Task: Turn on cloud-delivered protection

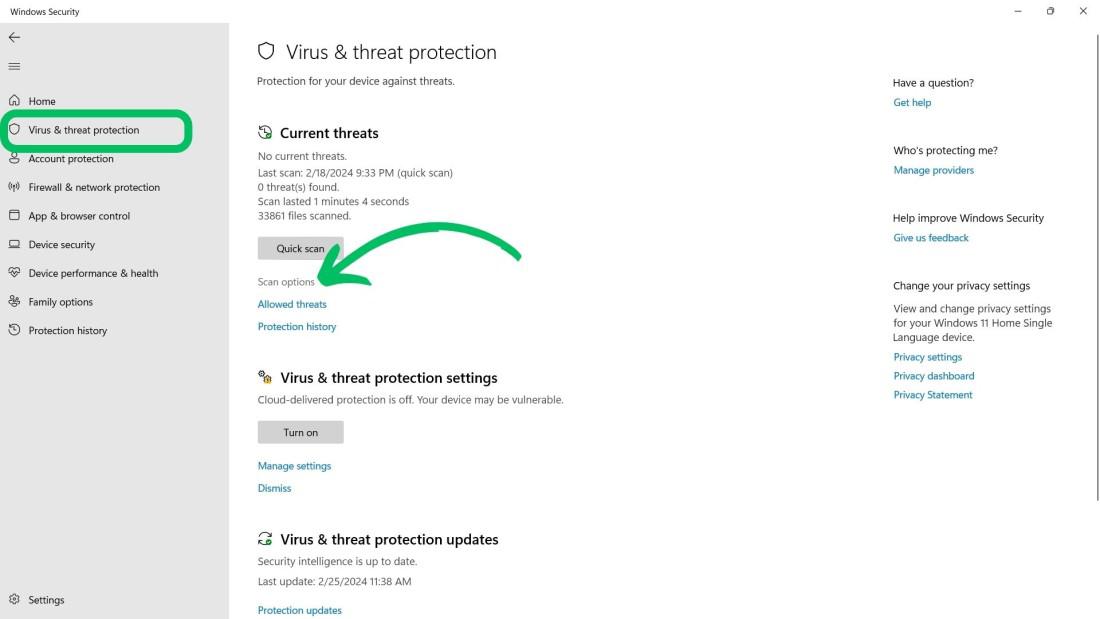Action: (300, 432)
